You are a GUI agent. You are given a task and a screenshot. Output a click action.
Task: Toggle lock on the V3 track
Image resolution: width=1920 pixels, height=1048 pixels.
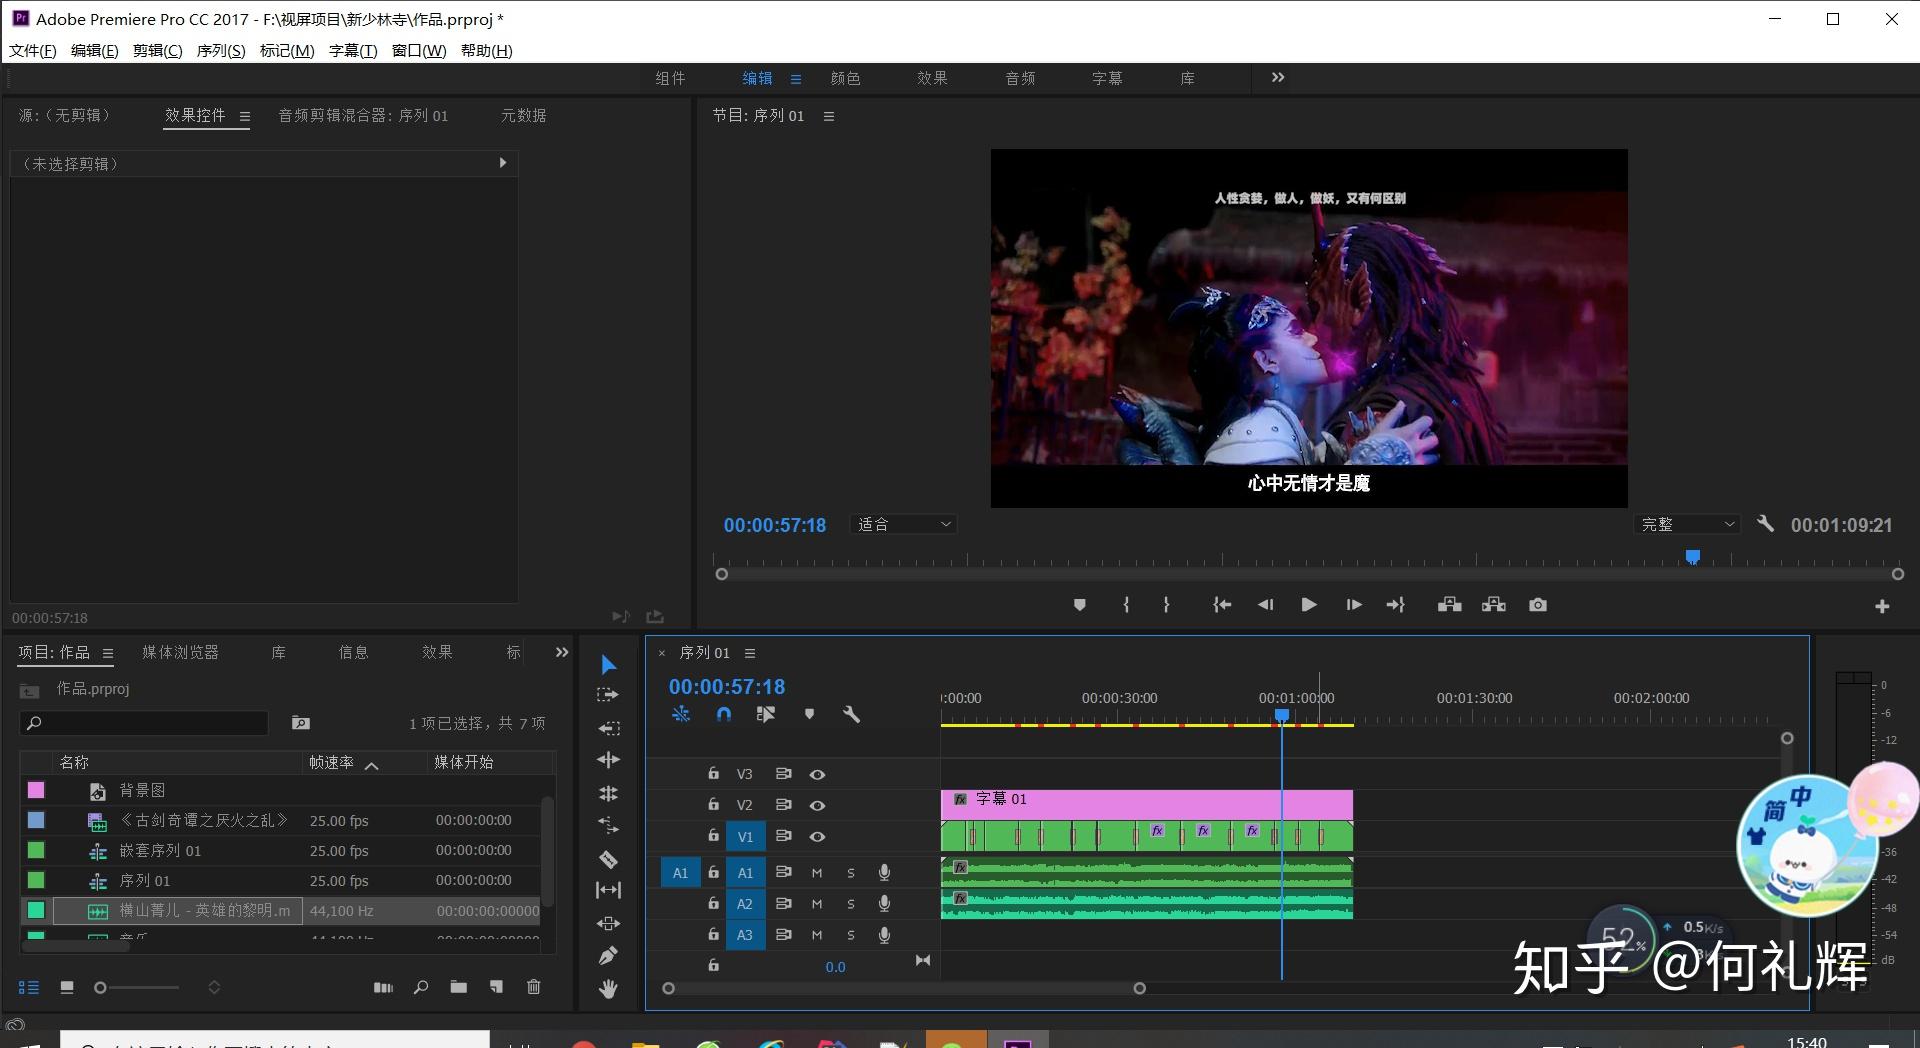coord(713,773)
